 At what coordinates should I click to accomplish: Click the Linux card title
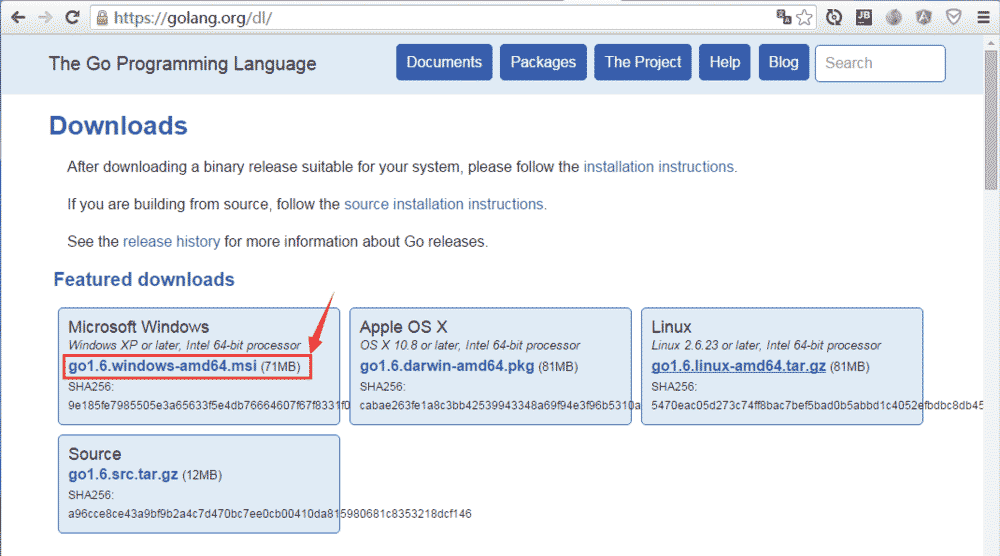tap(671, 327)
